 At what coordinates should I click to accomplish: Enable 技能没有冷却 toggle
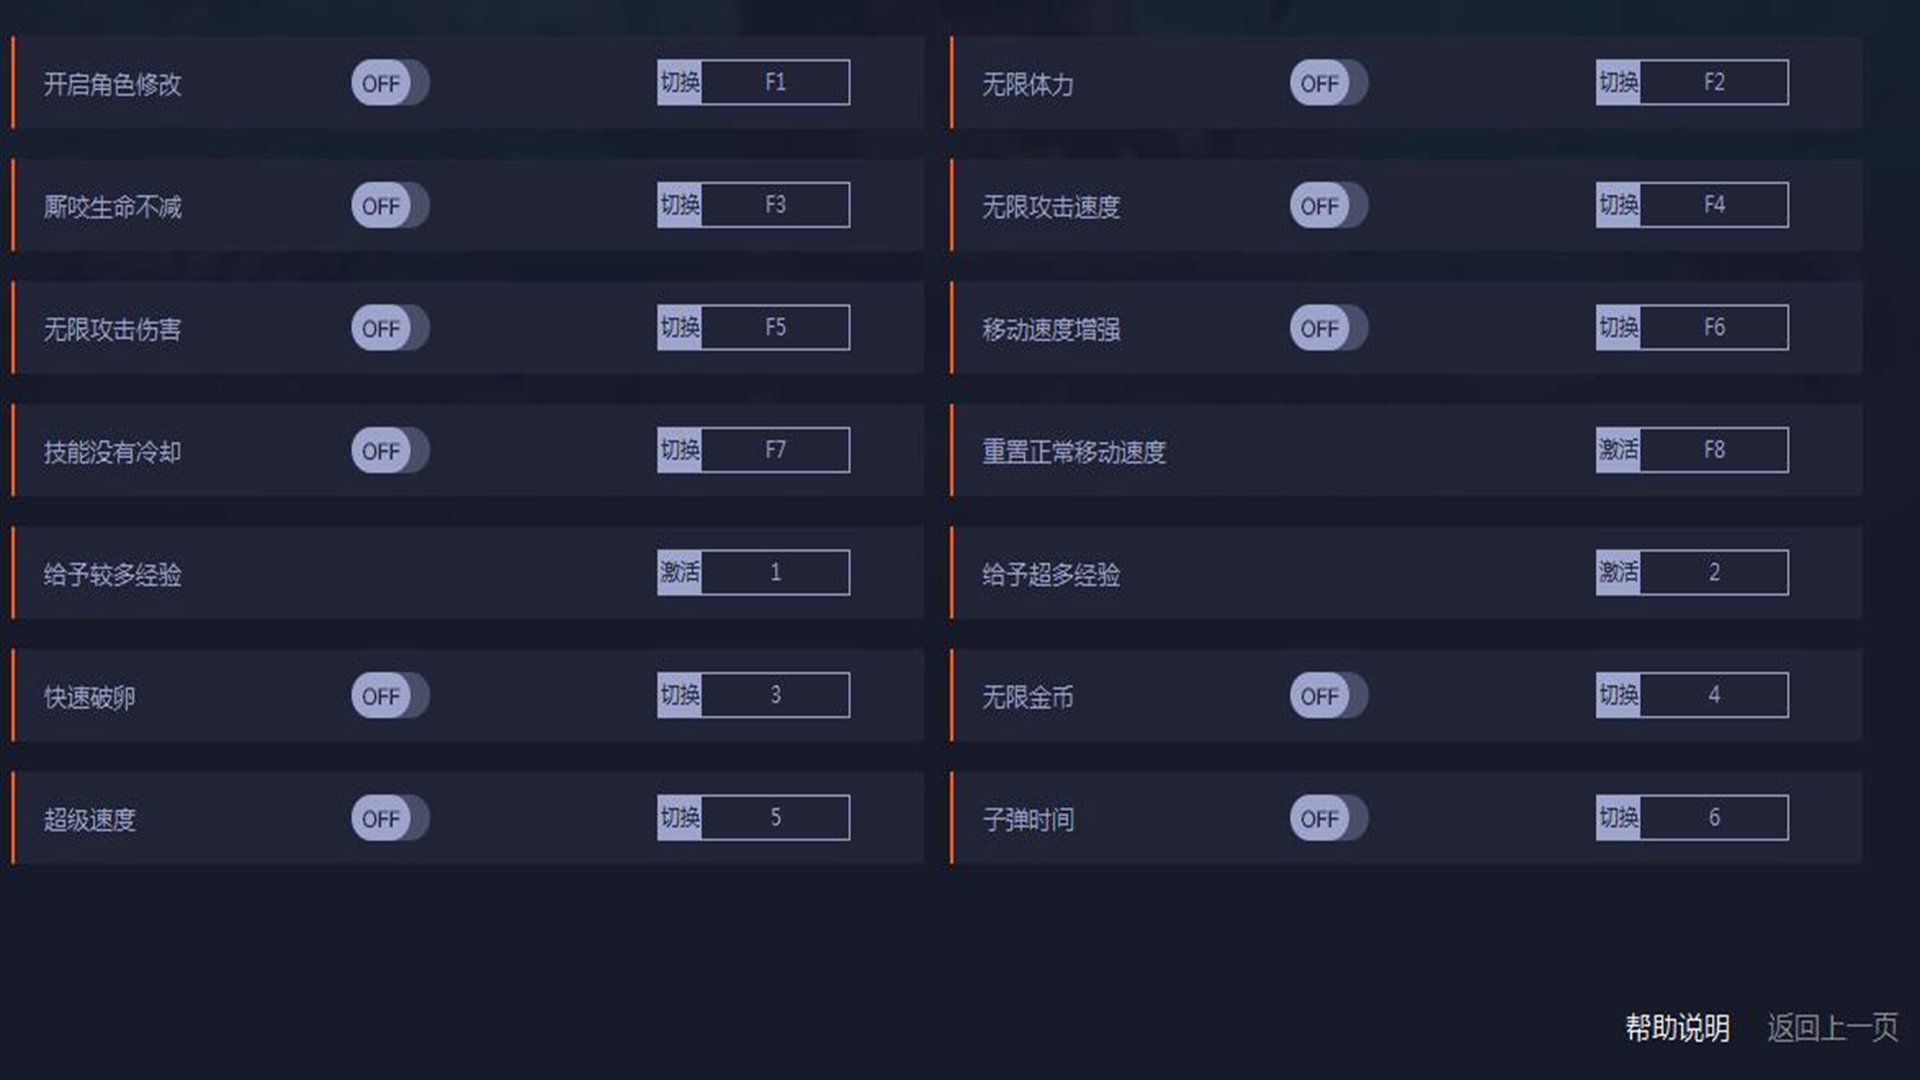[x=389, y=451]
